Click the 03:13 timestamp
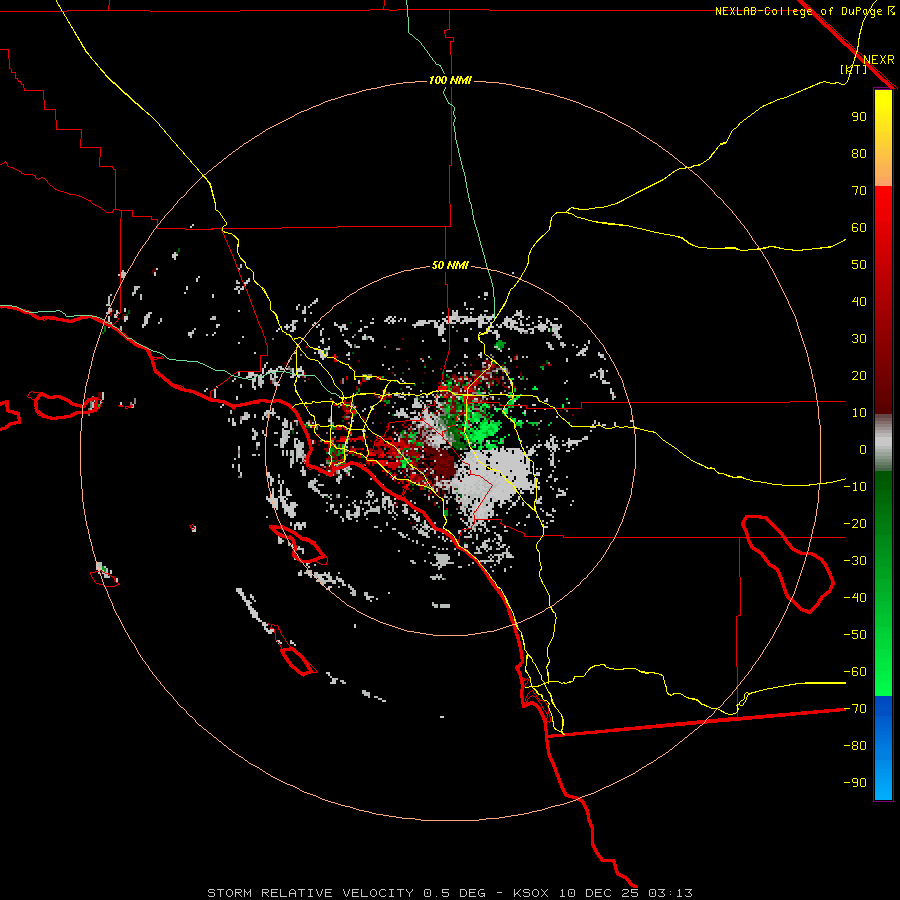 tap(670, 893)
